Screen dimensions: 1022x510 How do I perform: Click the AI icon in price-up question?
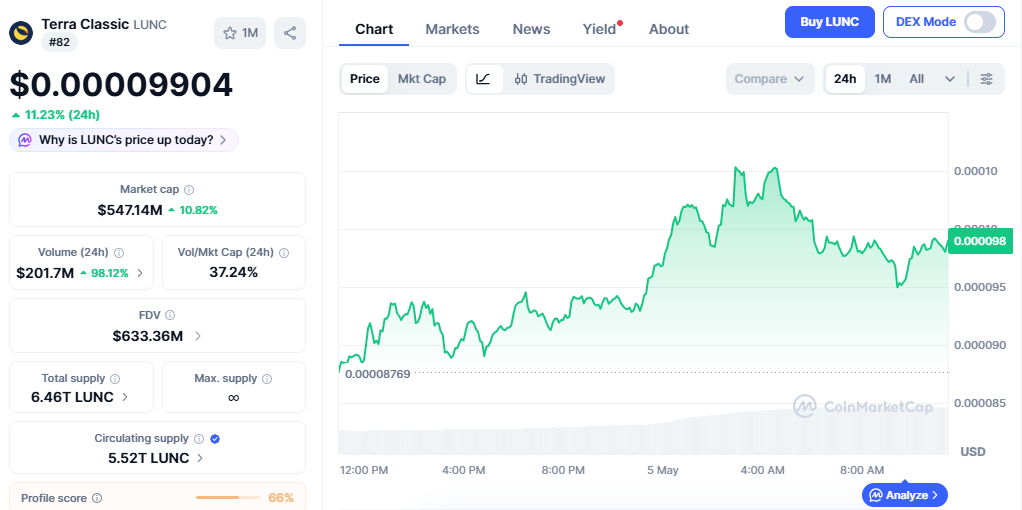click(25, 140)
